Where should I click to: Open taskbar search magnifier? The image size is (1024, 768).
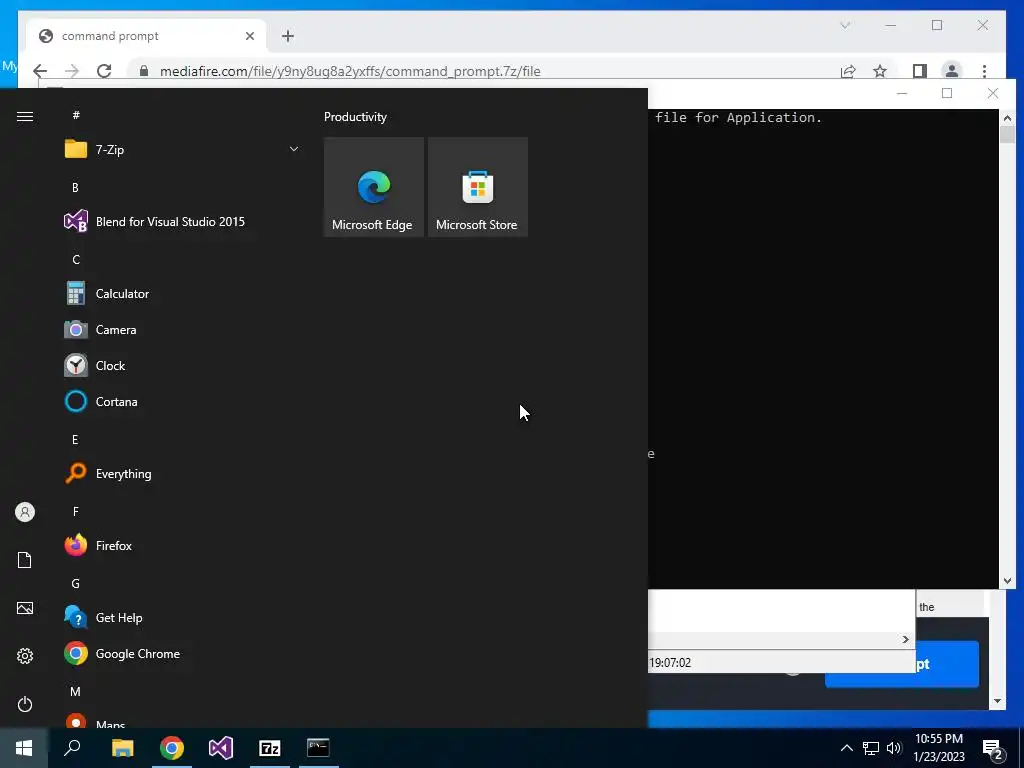[x=72, y=748]
